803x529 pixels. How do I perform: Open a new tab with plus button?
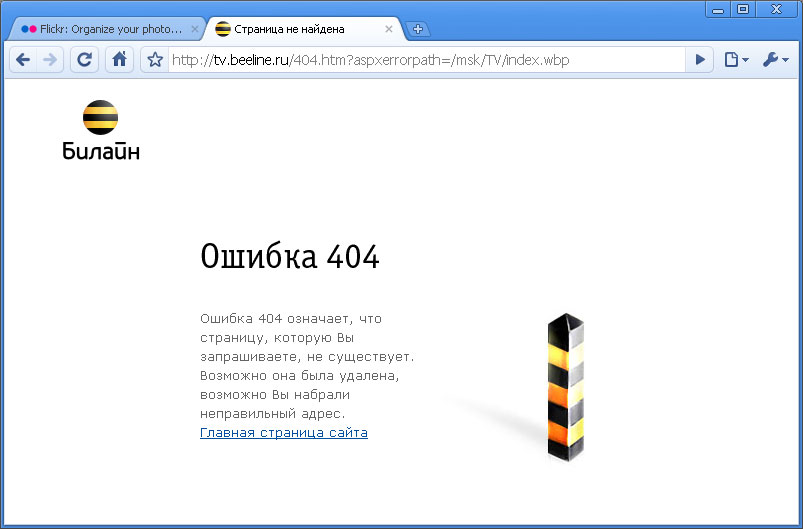[x=418, y=29]
